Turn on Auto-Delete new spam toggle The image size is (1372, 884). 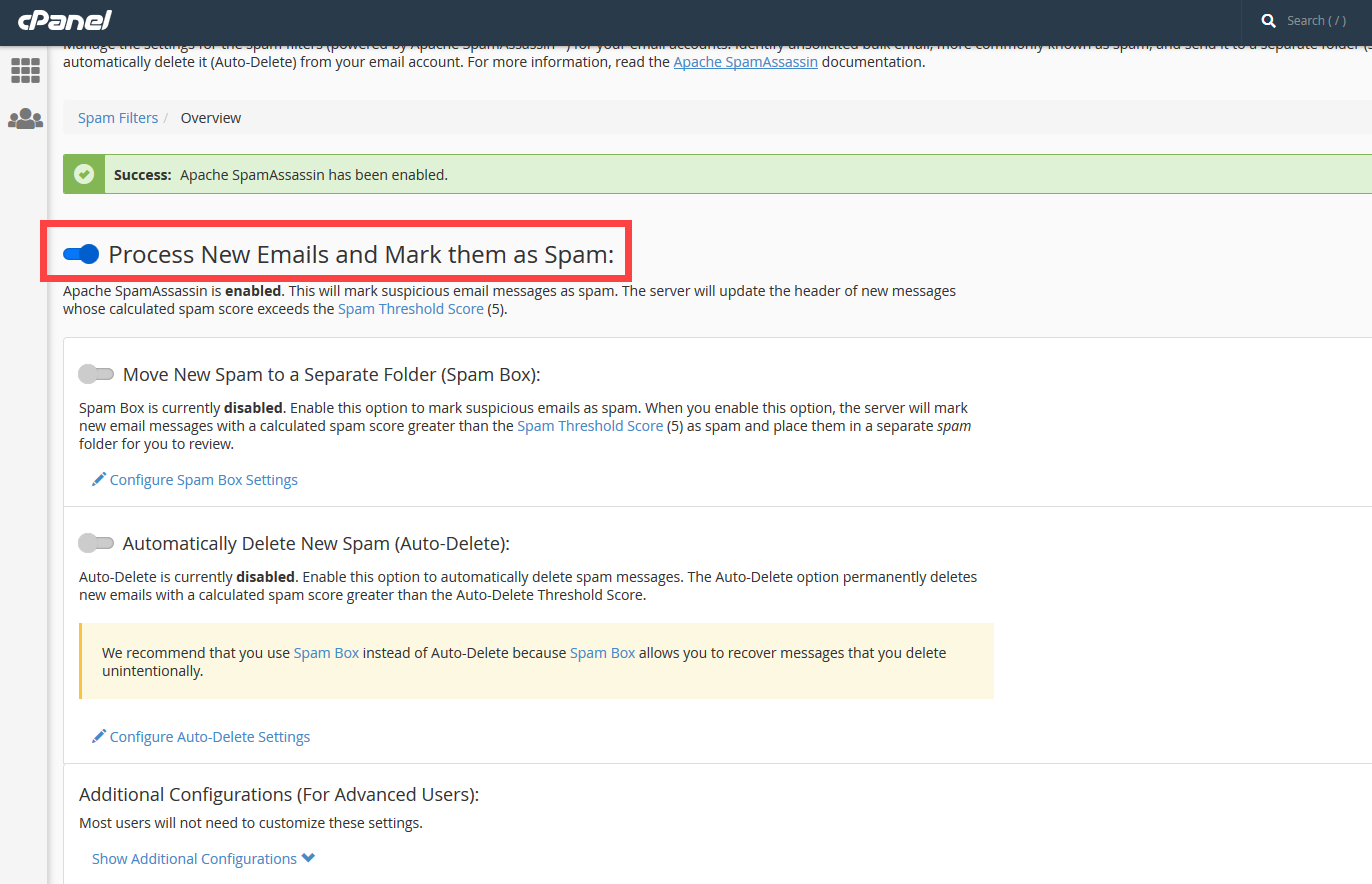tap(96, 543)
